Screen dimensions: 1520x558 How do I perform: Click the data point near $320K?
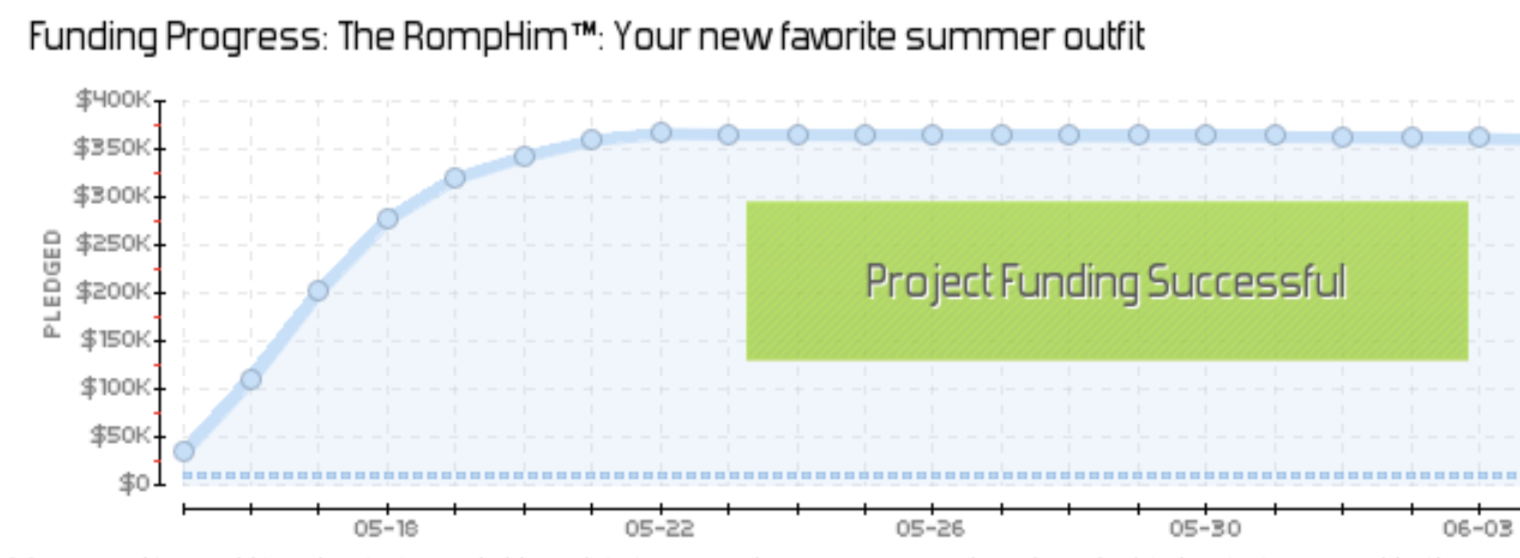pyautogui.click(x=455, y=178)
